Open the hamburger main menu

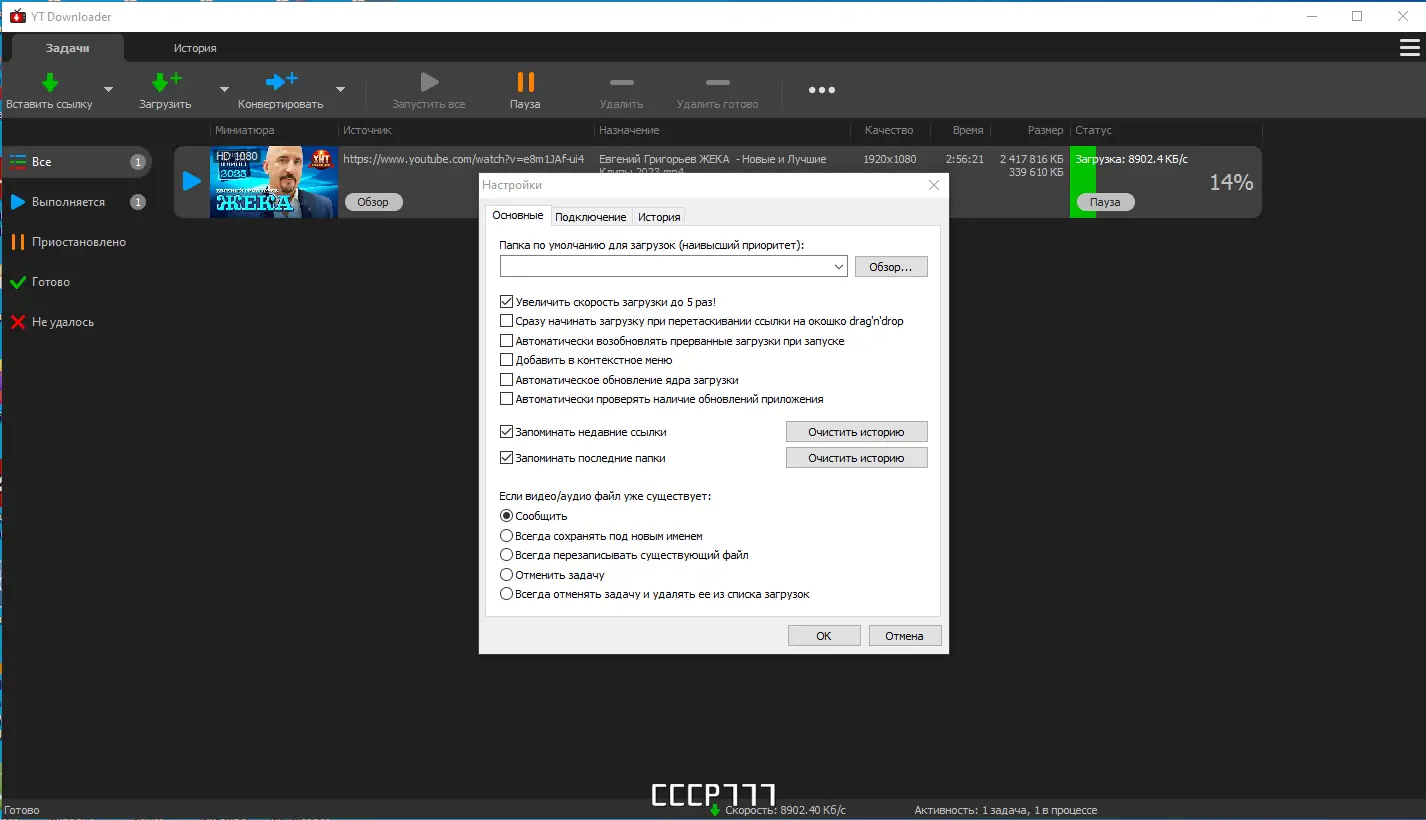coord(1409,48)
